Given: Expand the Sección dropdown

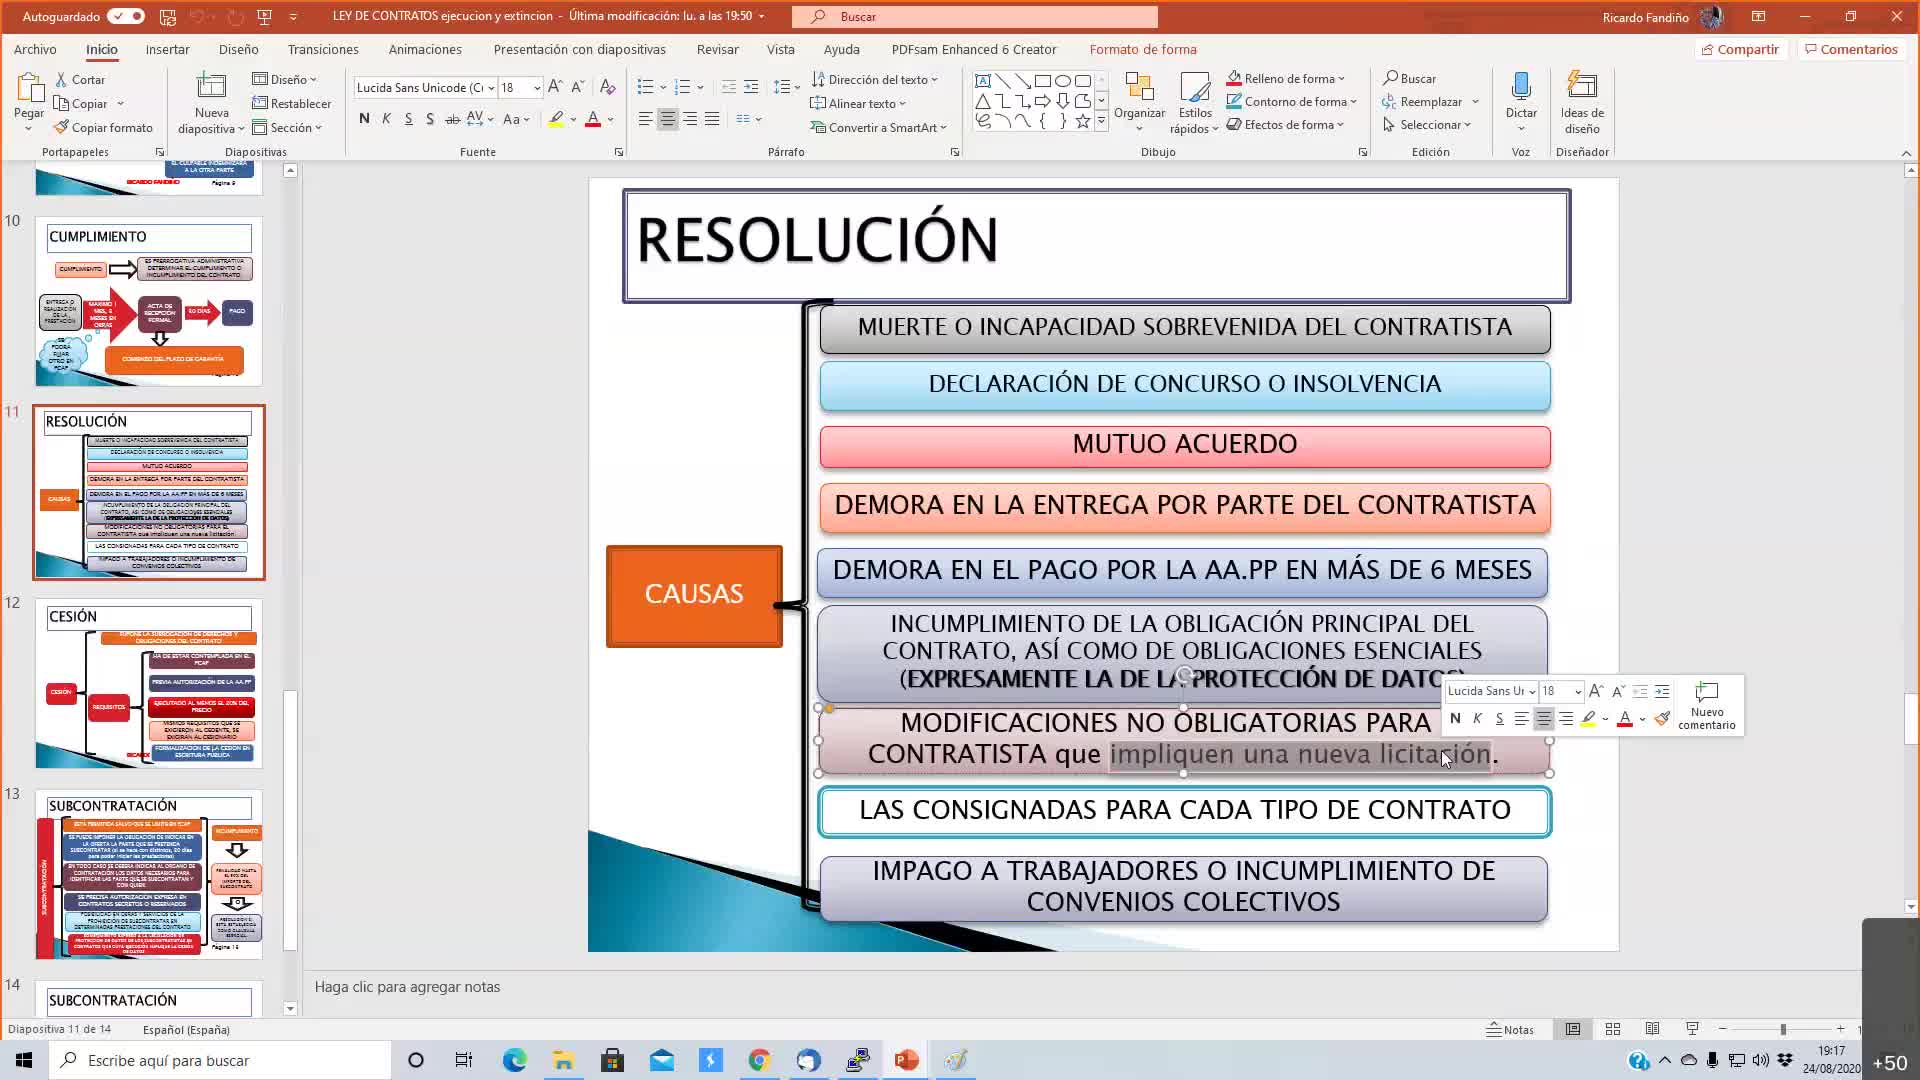Looking at the screenshot, I should (287, 127).
